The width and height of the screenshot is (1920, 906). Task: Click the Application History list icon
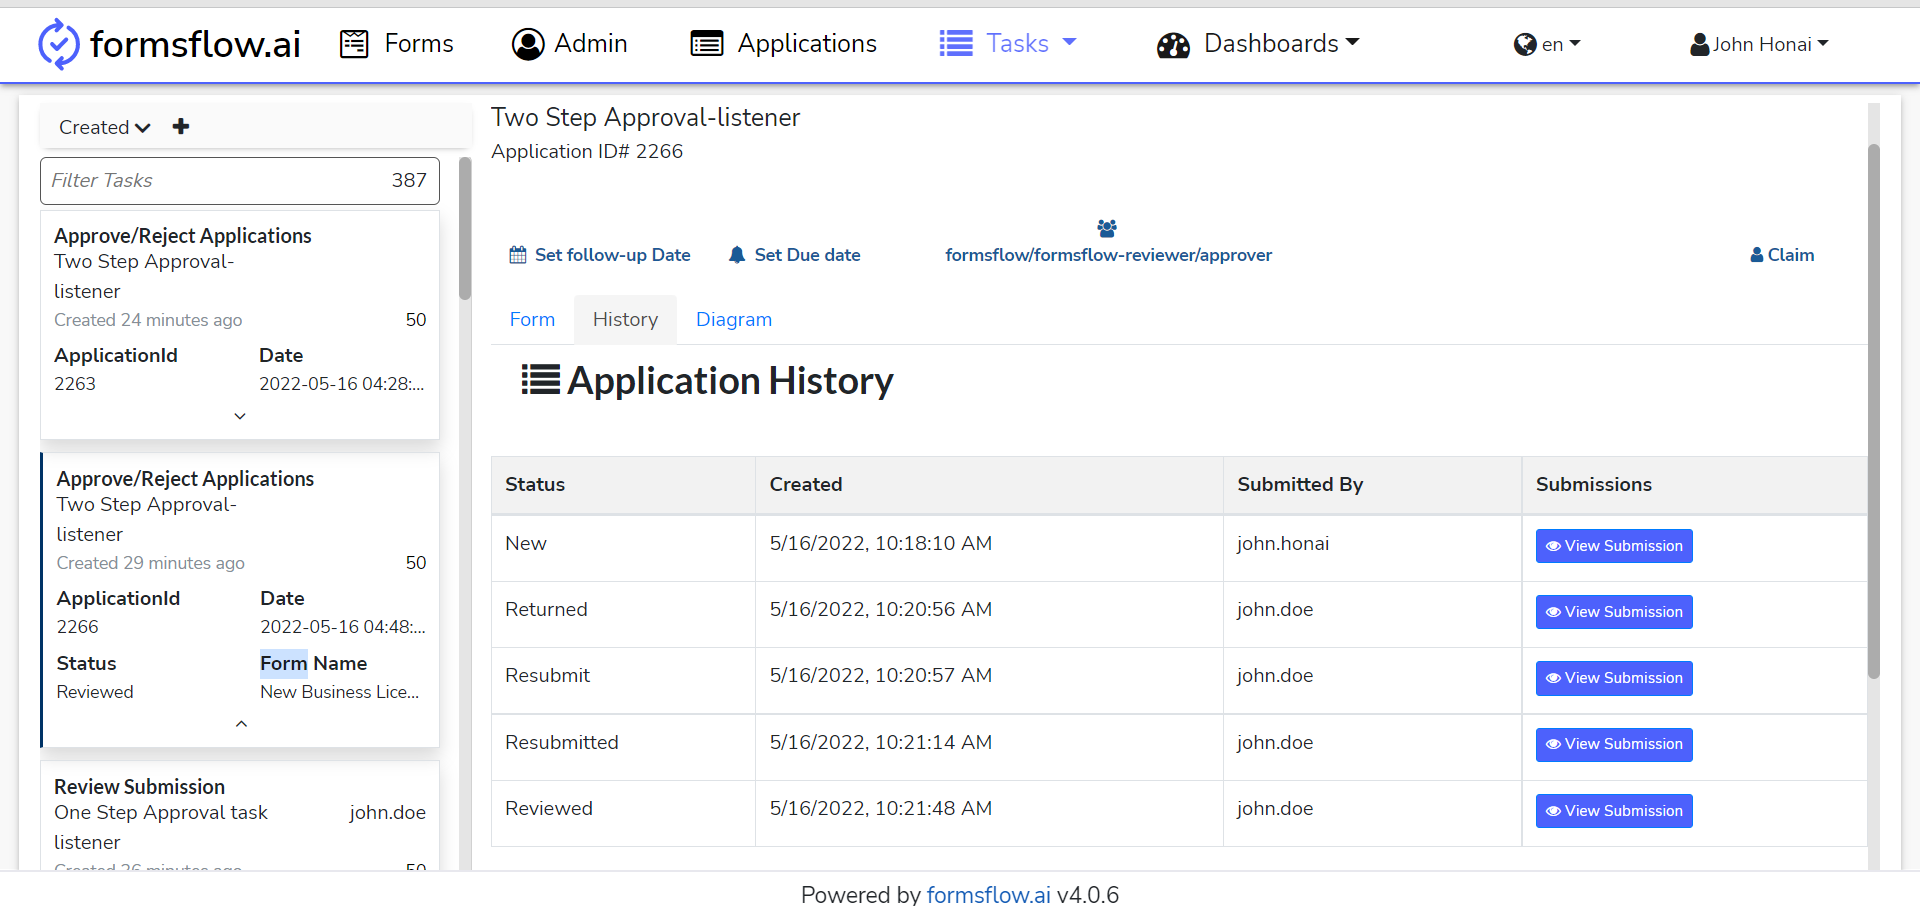coord(540,380)
